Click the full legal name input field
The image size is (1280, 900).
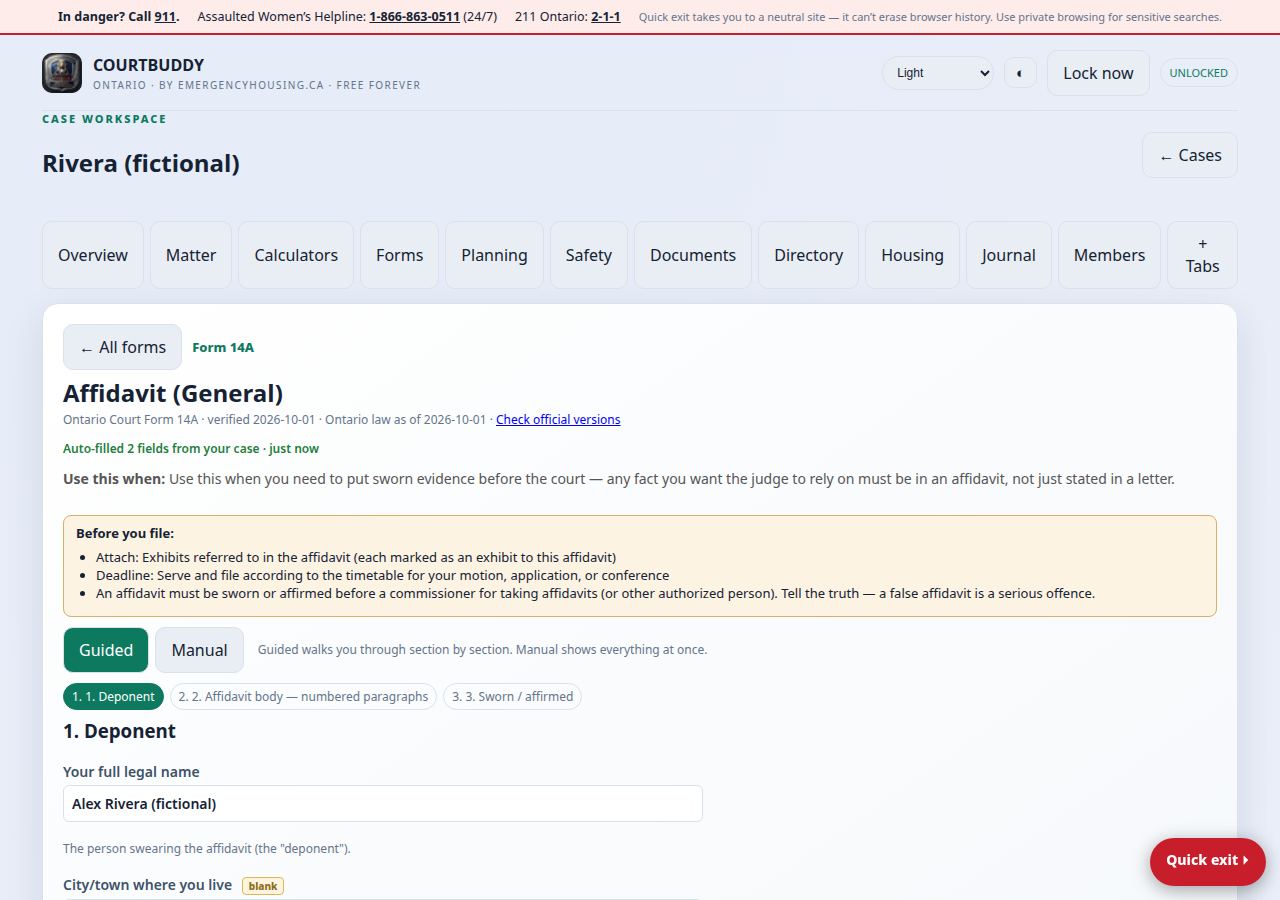click(x=383, y=804)
